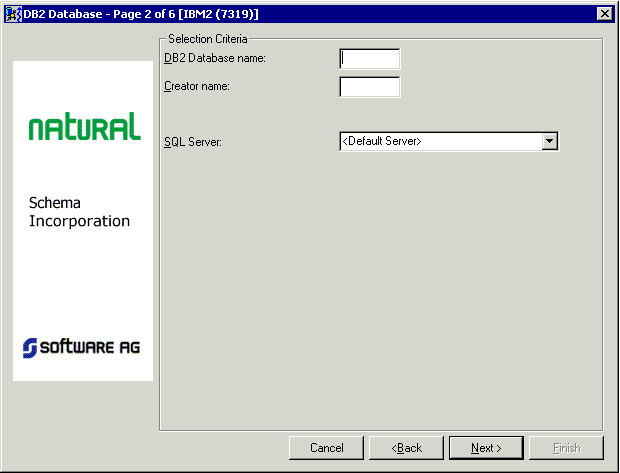Focus the Creator name input field
The width and height of the screenshot is (620, 473).
tap(370, 87)
